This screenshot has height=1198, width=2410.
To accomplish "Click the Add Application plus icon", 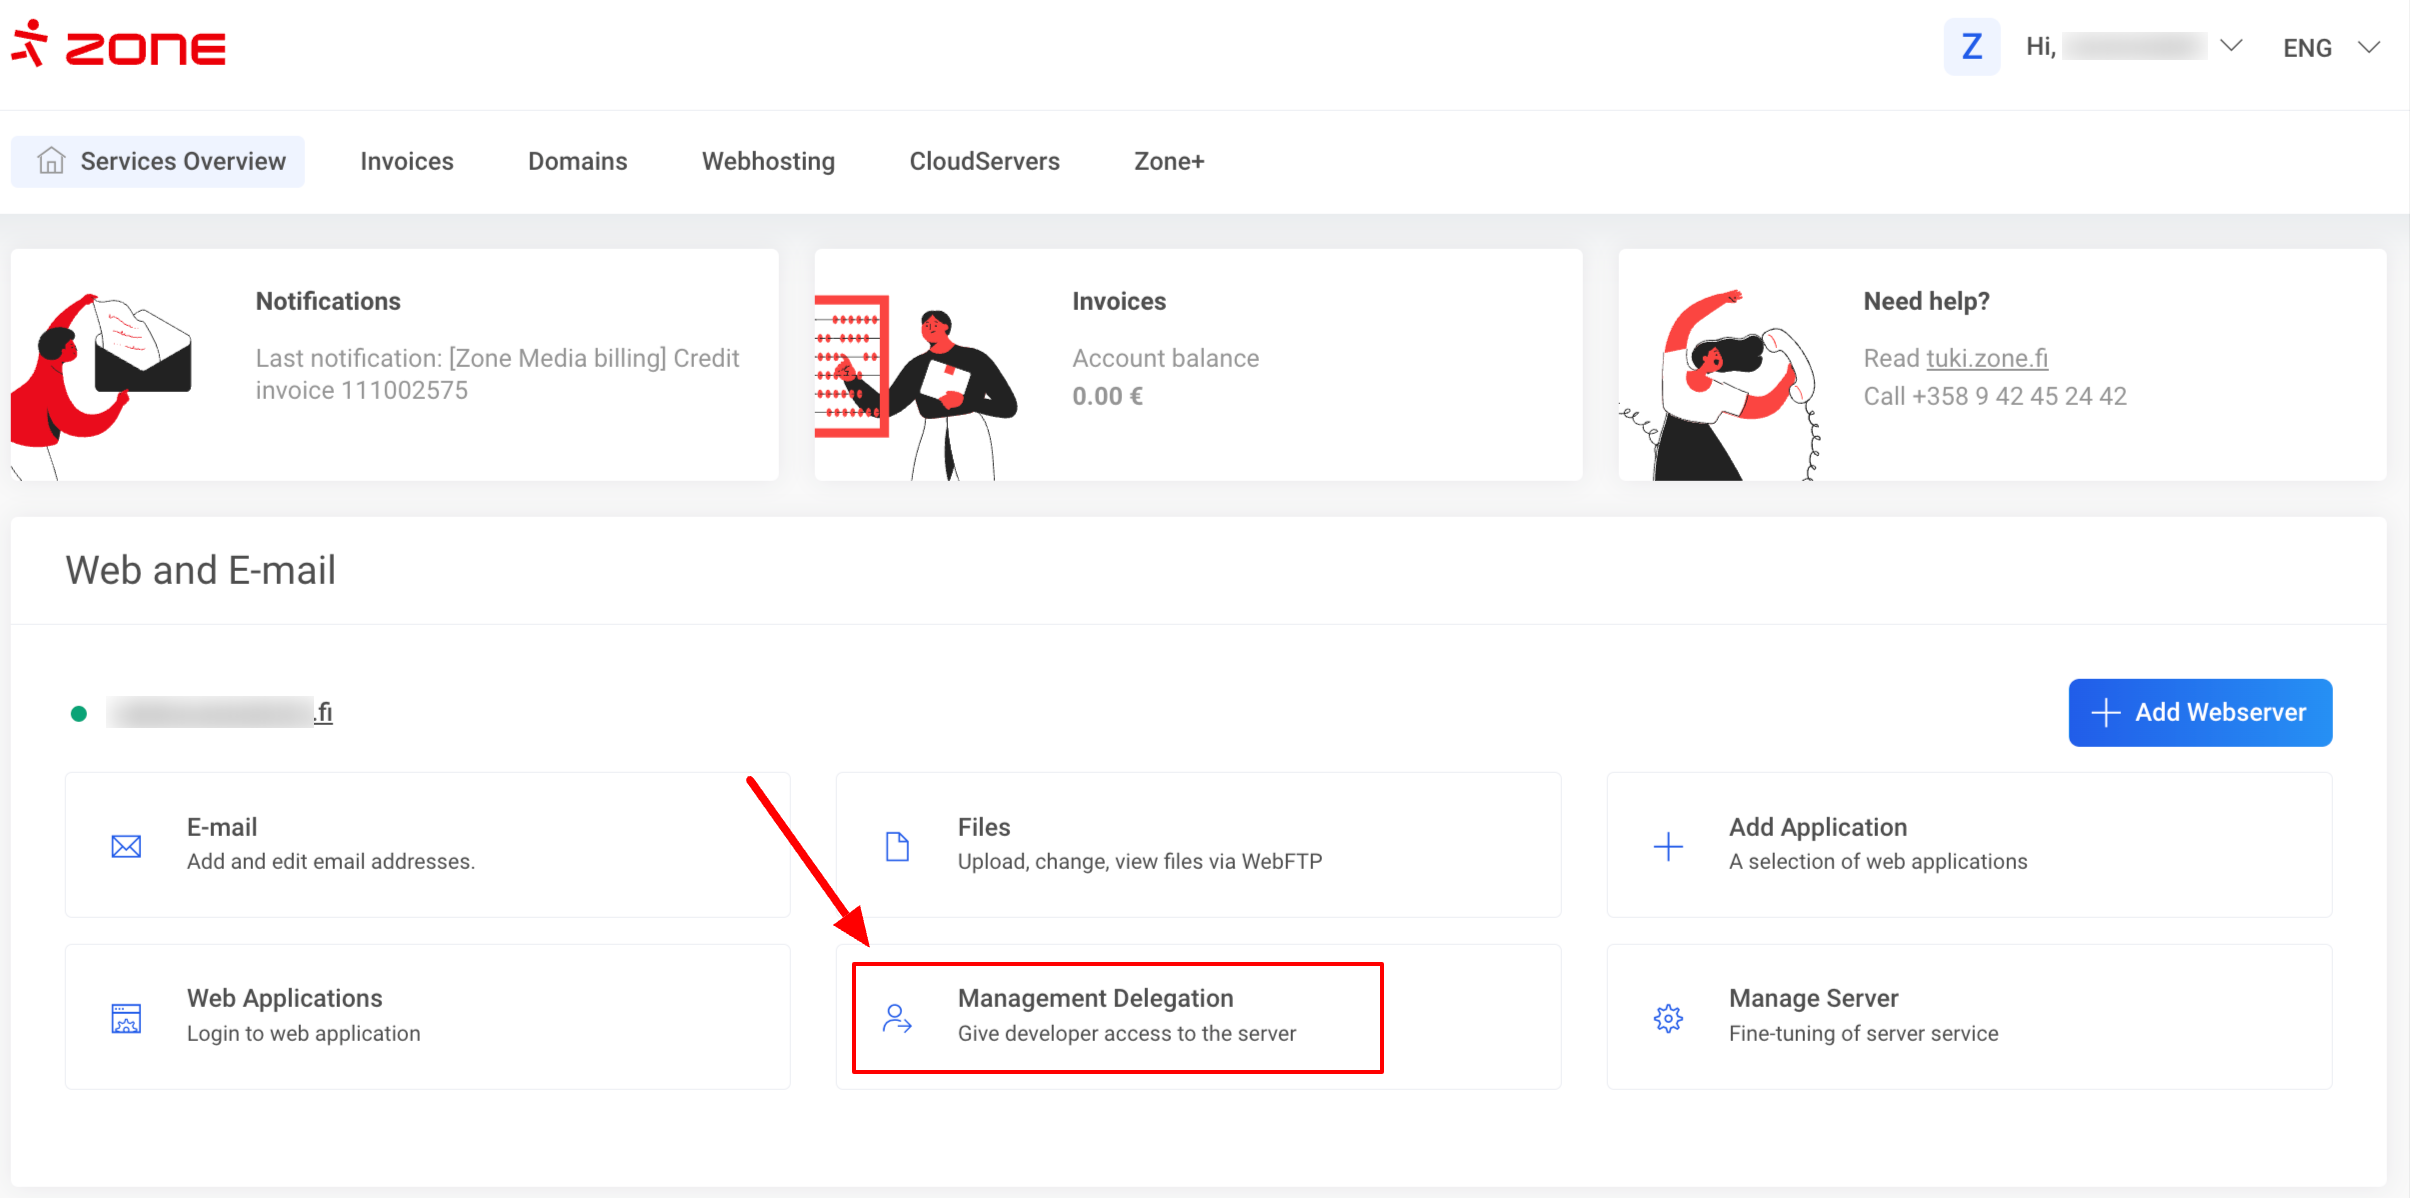I will tap(1668, 846).
